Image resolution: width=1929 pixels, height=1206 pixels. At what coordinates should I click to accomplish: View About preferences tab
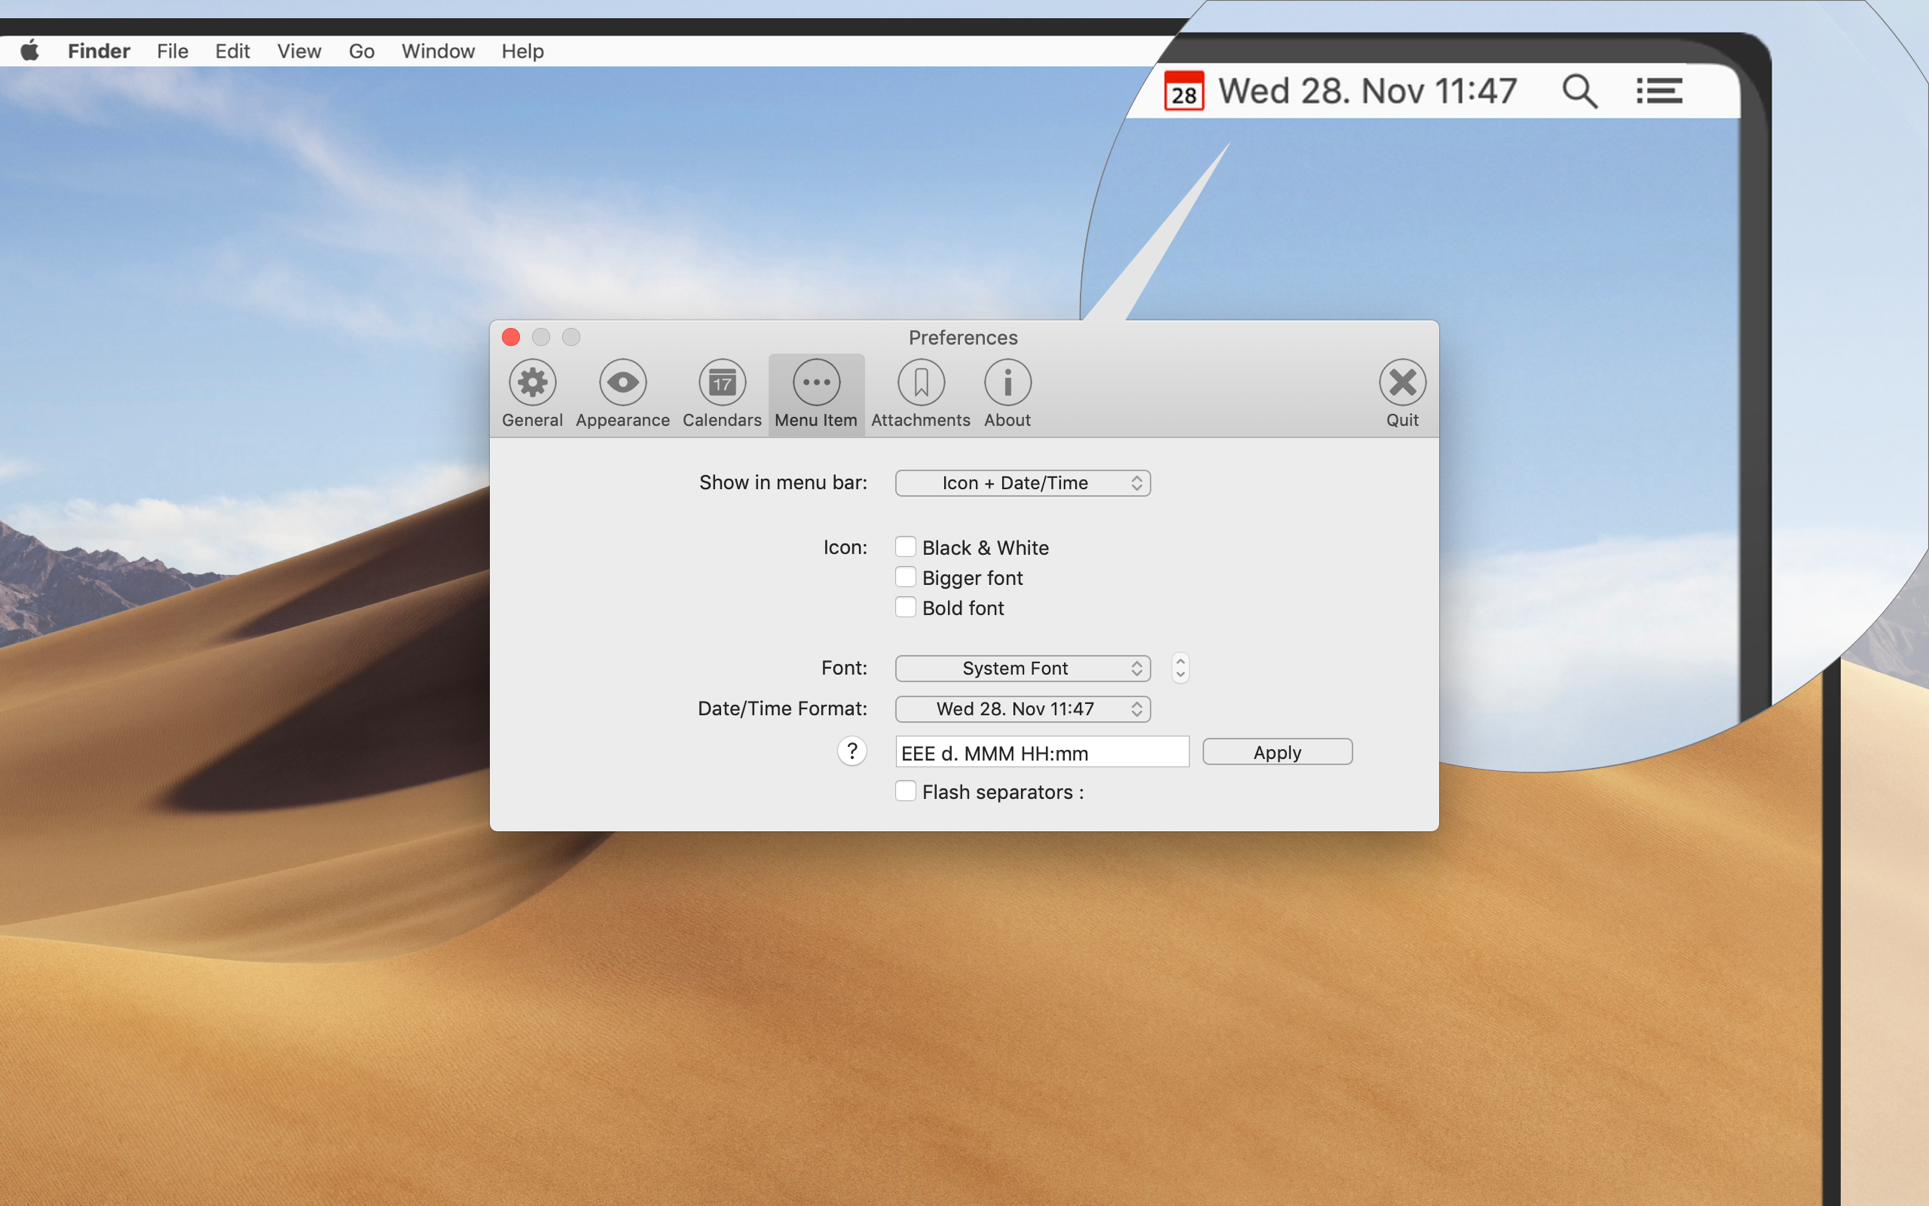[1007, 393]
